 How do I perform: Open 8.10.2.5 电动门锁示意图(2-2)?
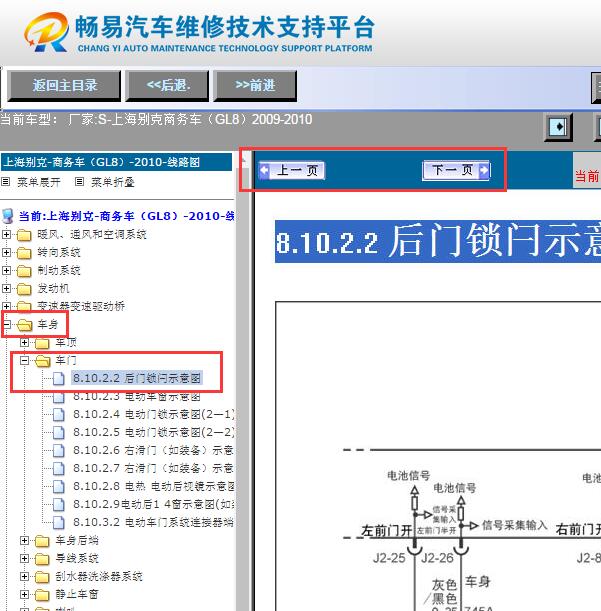tap(154, 432)
